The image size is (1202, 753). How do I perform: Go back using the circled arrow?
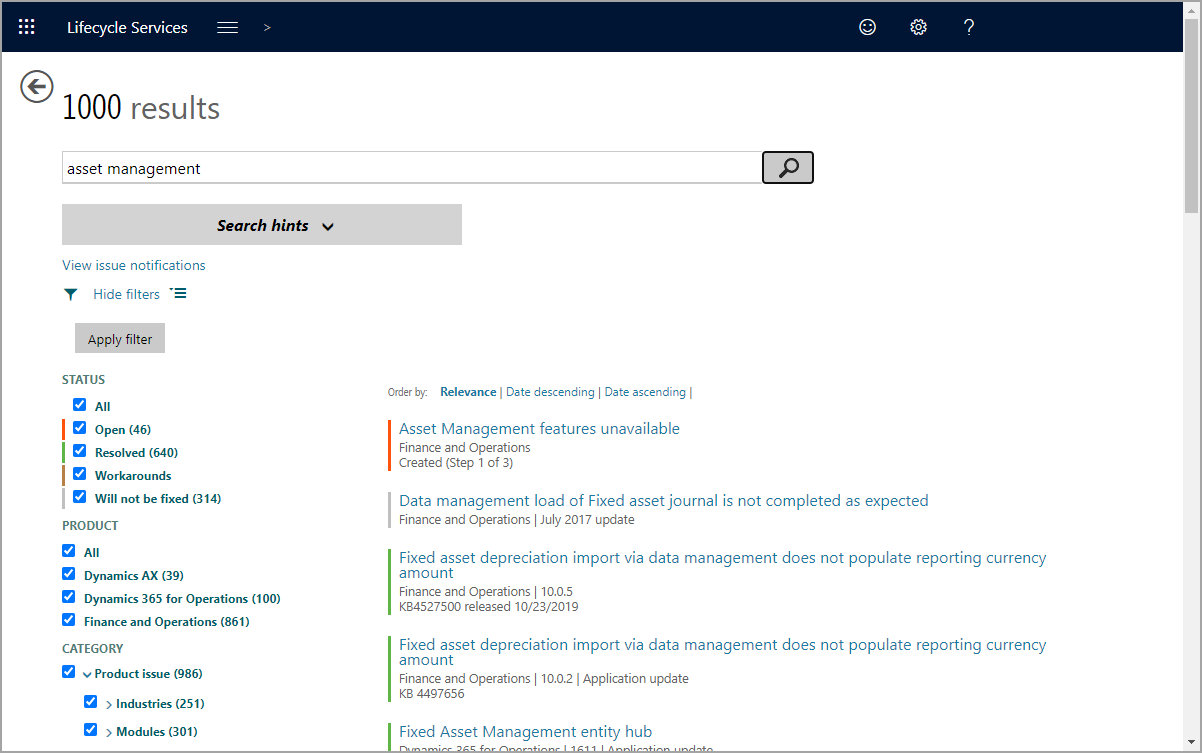pyautogui.click(x=36, y=87)
